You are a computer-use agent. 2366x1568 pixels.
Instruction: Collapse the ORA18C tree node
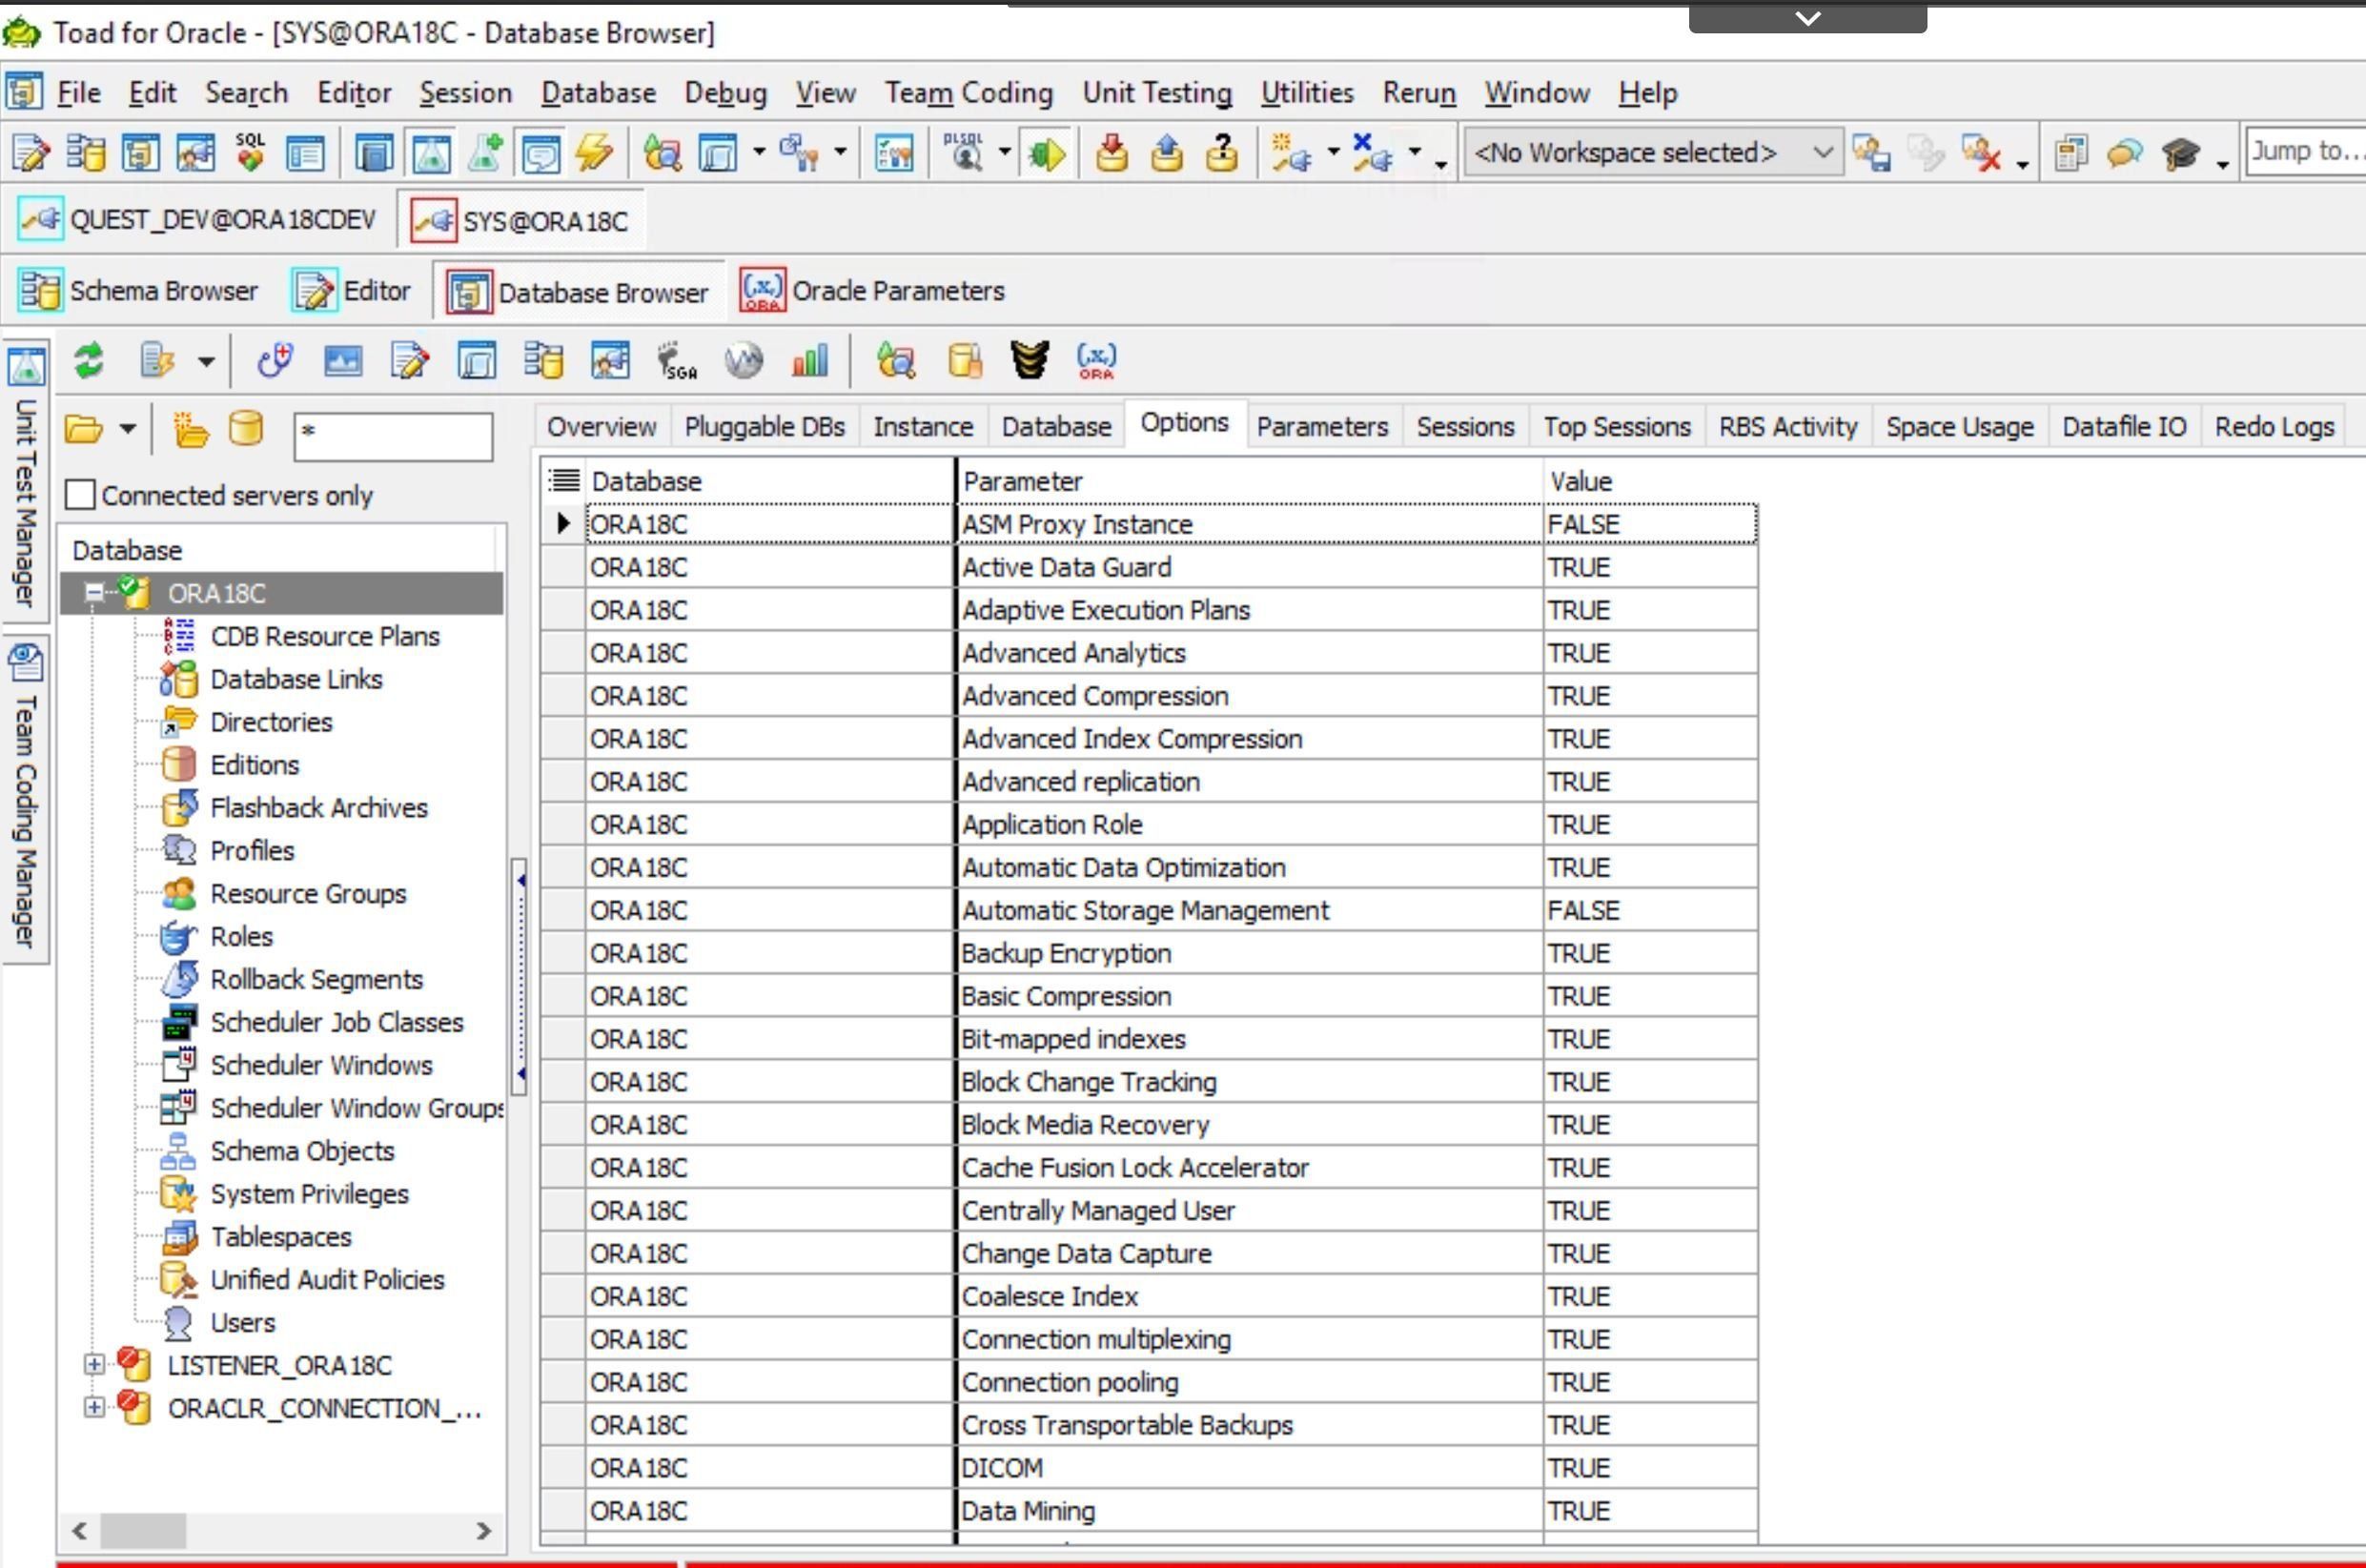click(x=94, y=593)
